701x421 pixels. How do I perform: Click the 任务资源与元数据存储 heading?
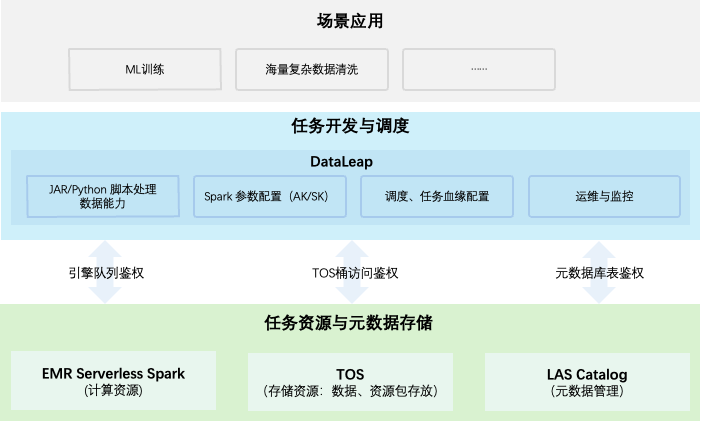click(x=348, y=323)
